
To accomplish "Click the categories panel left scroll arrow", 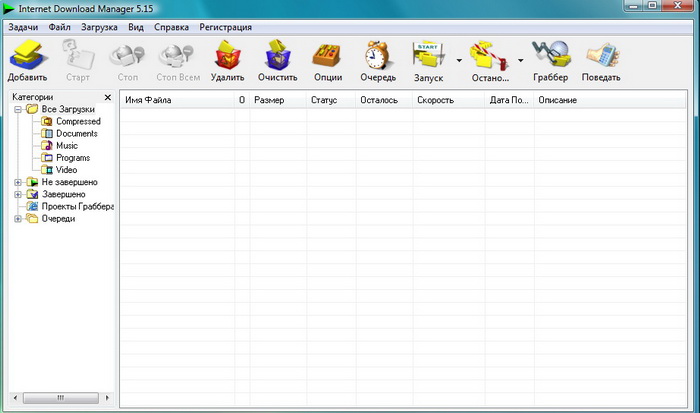I will click(16, 397).
